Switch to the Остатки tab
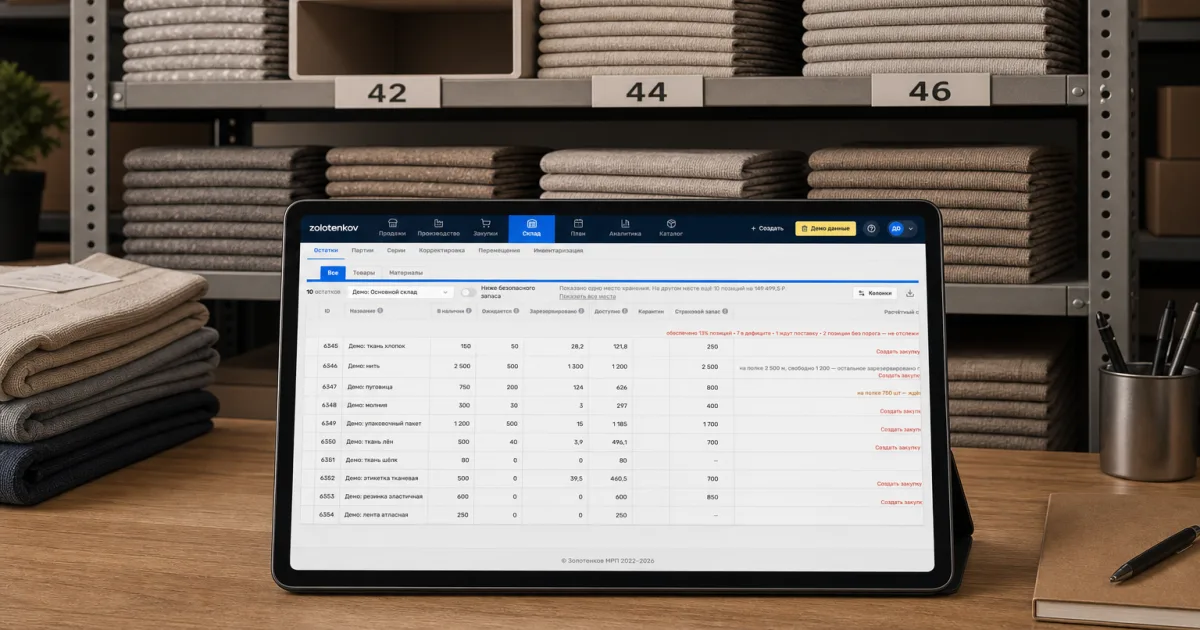 (x=326, y=250)
